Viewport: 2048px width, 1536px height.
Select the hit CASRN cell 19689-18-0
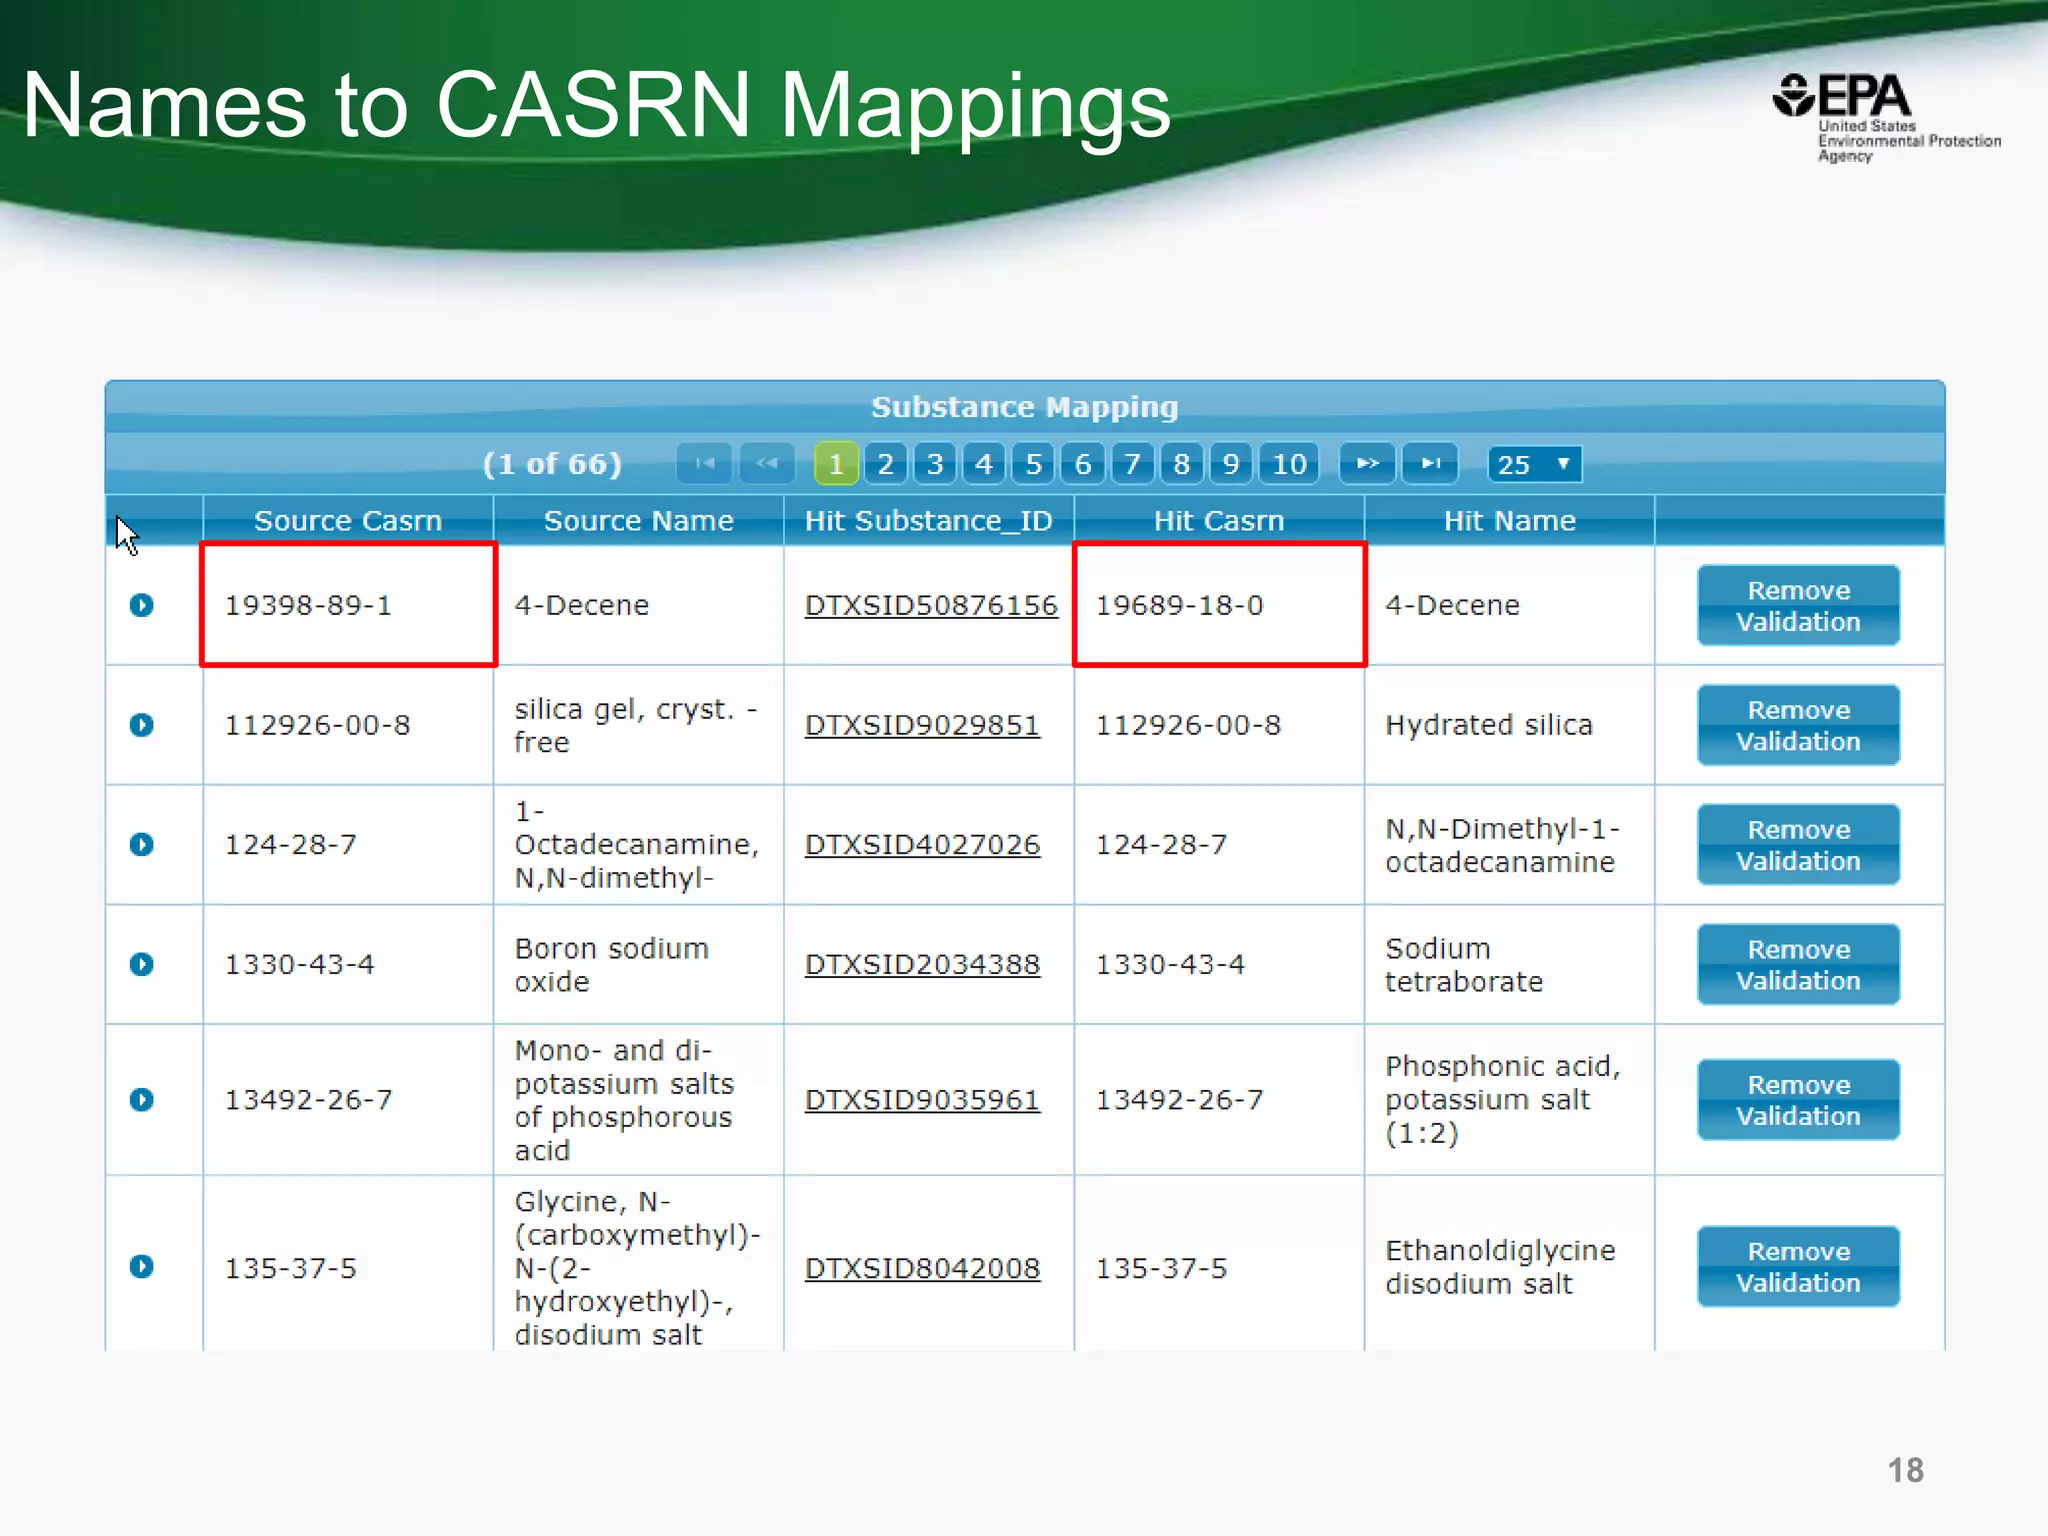(1220, 605)
